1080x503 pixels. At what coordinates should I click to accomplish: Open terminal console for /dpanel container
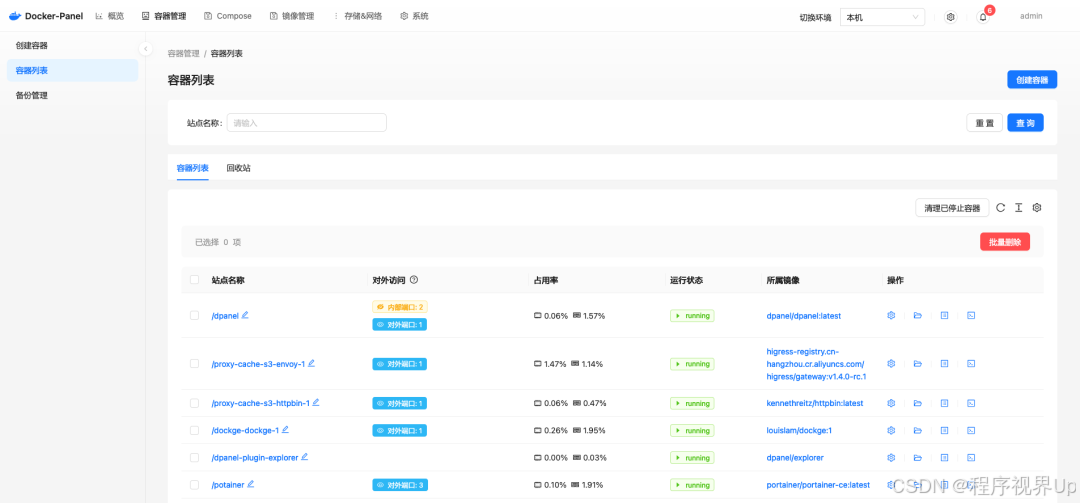(x=970, y=316)
